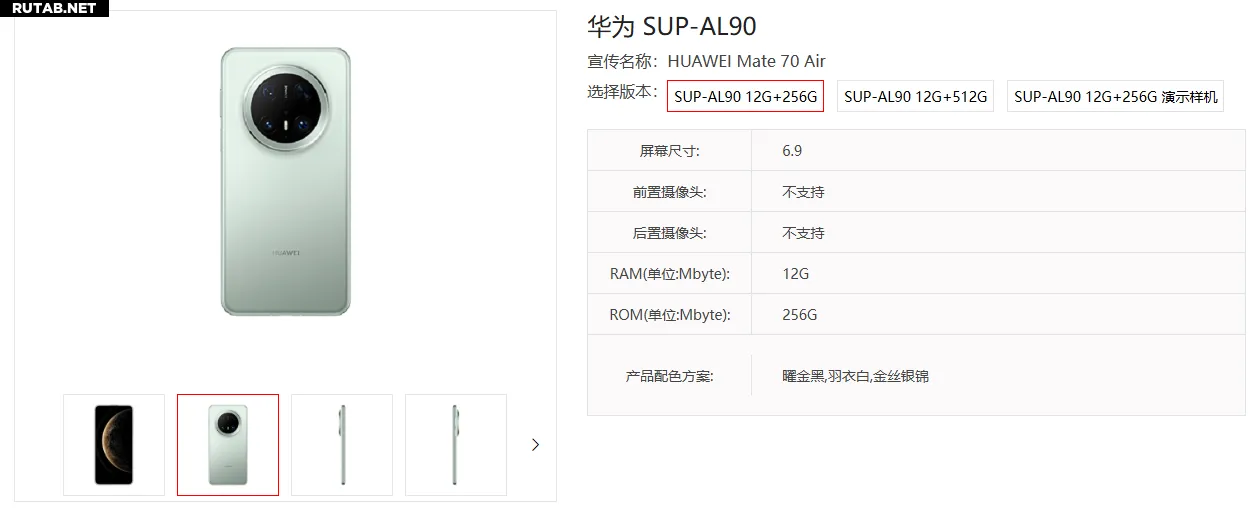Click the ROM(单位:Mbyte) row label

pos(669,315)
